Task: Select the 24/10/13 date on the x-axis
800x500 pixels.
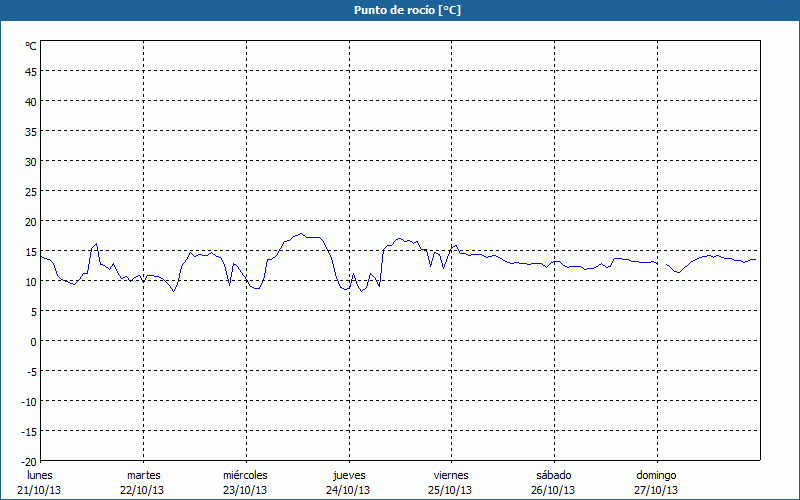Action: 349,490
